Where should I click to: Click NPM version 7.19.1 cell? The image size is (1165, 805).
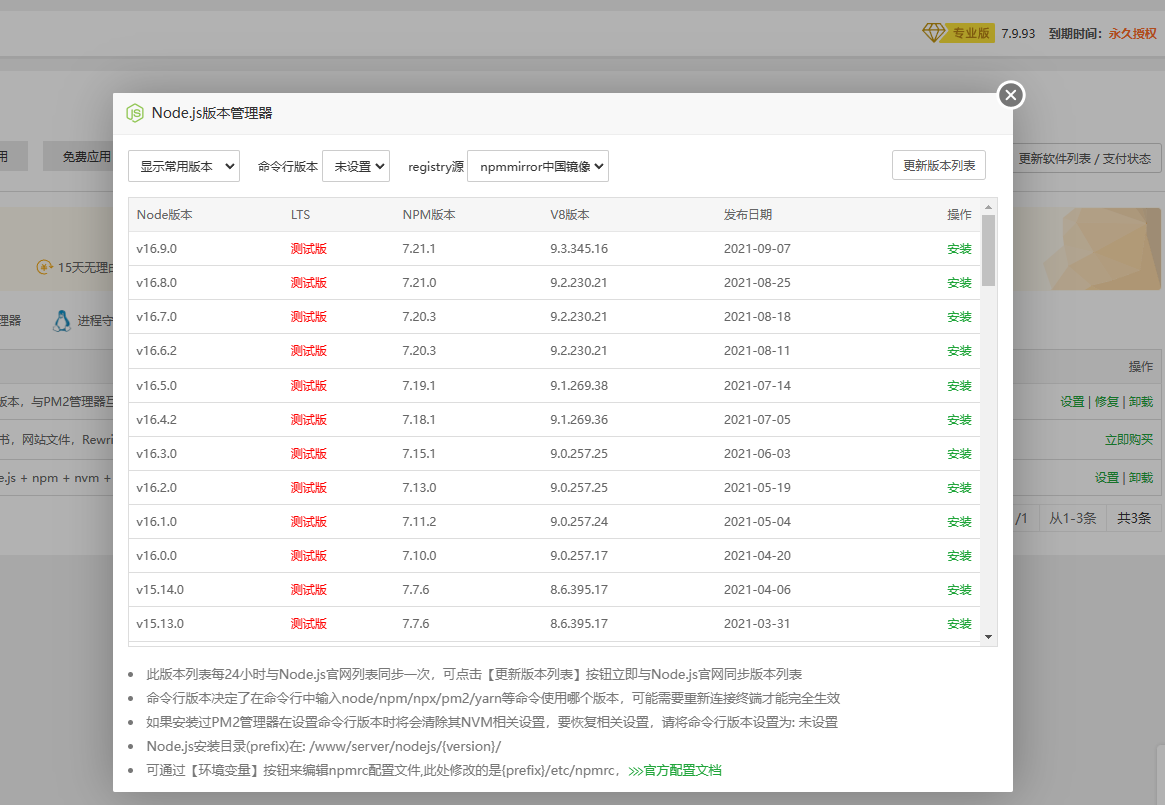click(x=419, y=385)
